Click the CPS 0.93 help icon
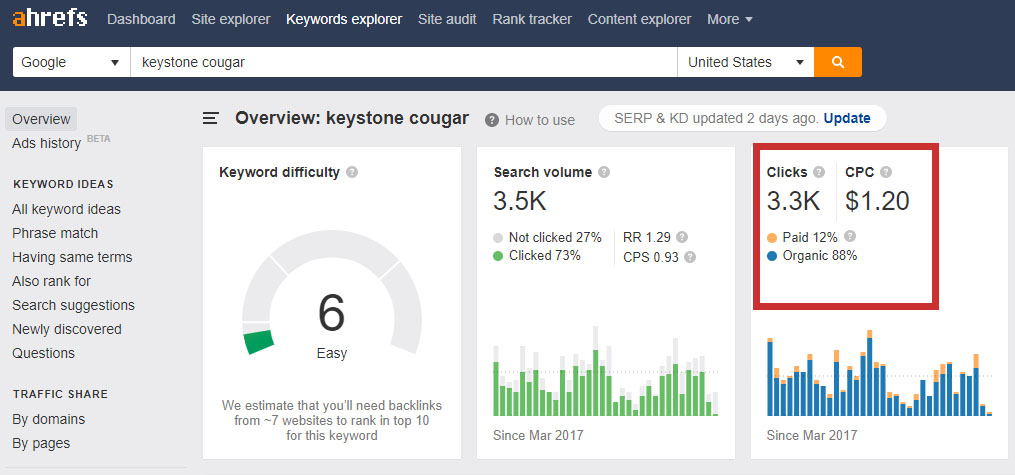Screen dimensions: 1015x475 pos(690,257)
